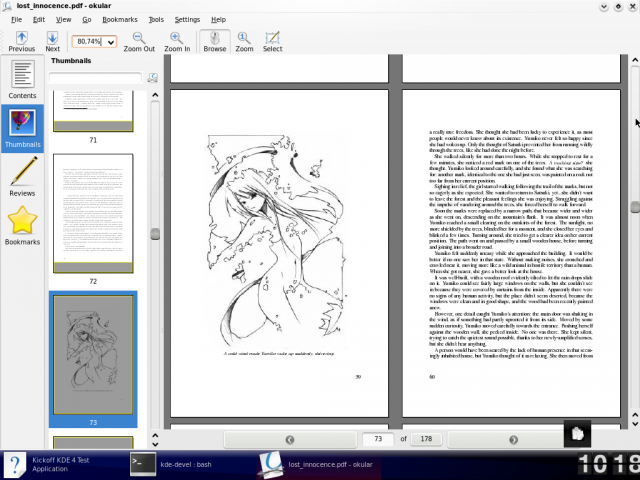Click the thumbnail filter icon beside search box
Viewport: 640px width, 480px height.
(x=153, y=77)
